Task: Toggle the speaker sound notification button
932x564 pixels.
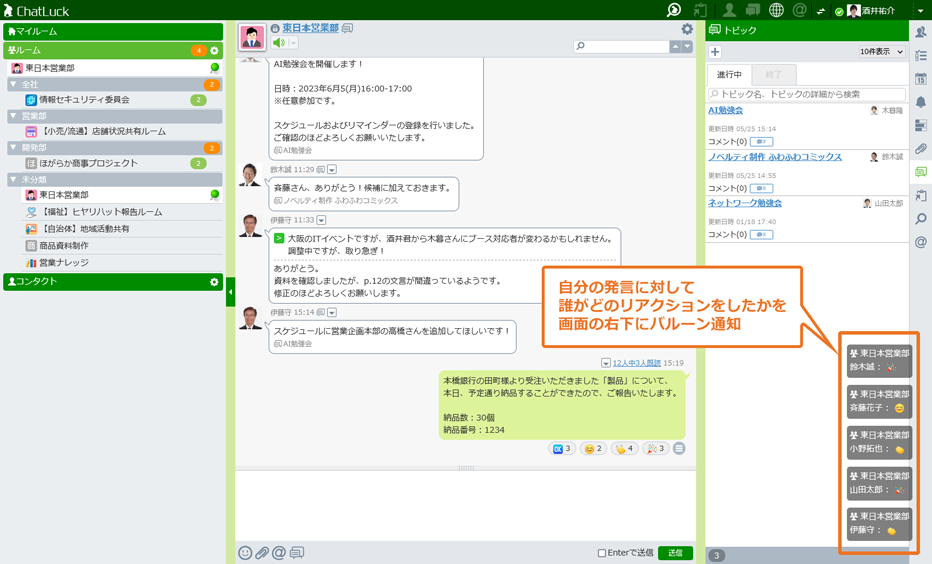Action: click(x=279, y=43)
